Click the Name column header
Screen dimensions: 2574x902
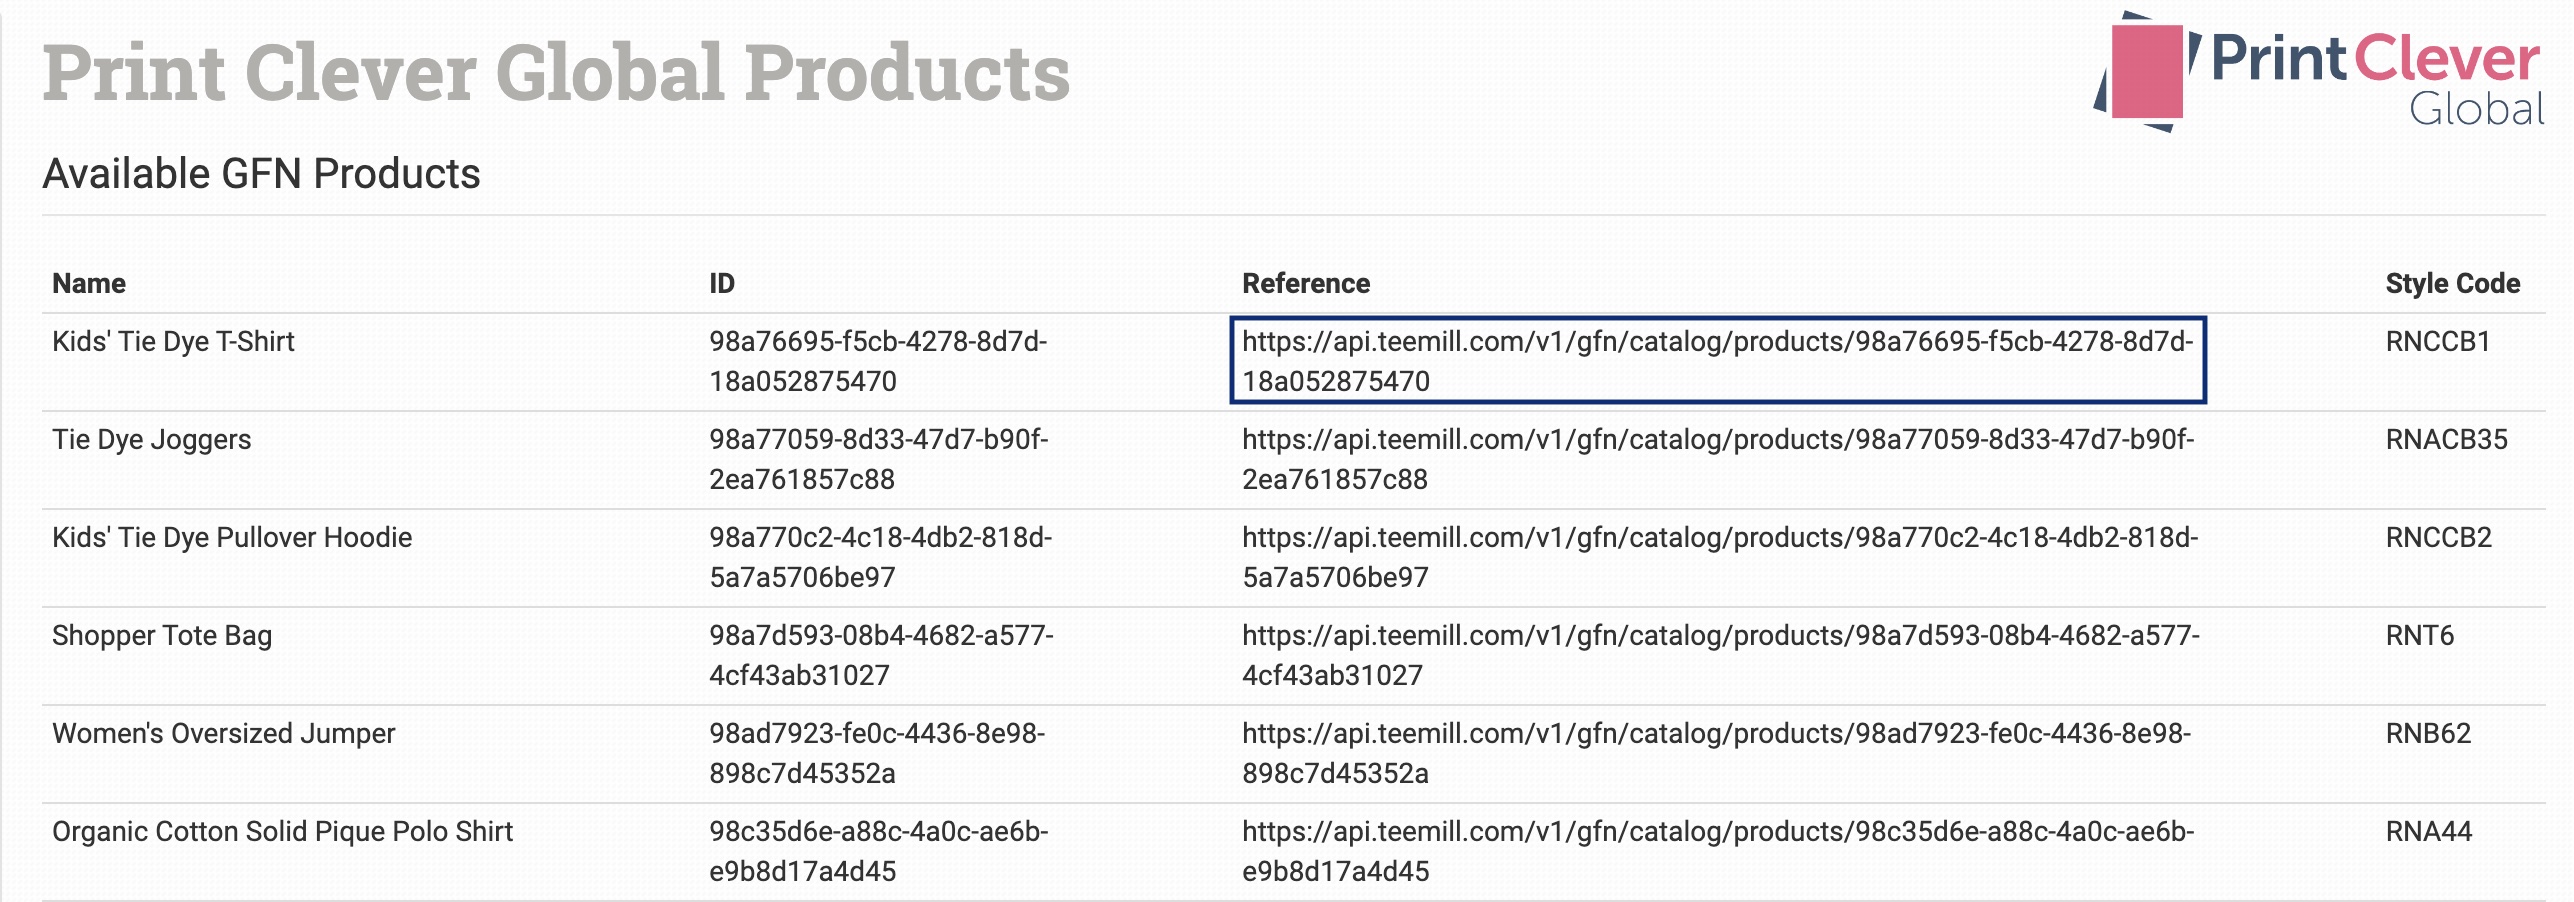[x=89, y=284]
